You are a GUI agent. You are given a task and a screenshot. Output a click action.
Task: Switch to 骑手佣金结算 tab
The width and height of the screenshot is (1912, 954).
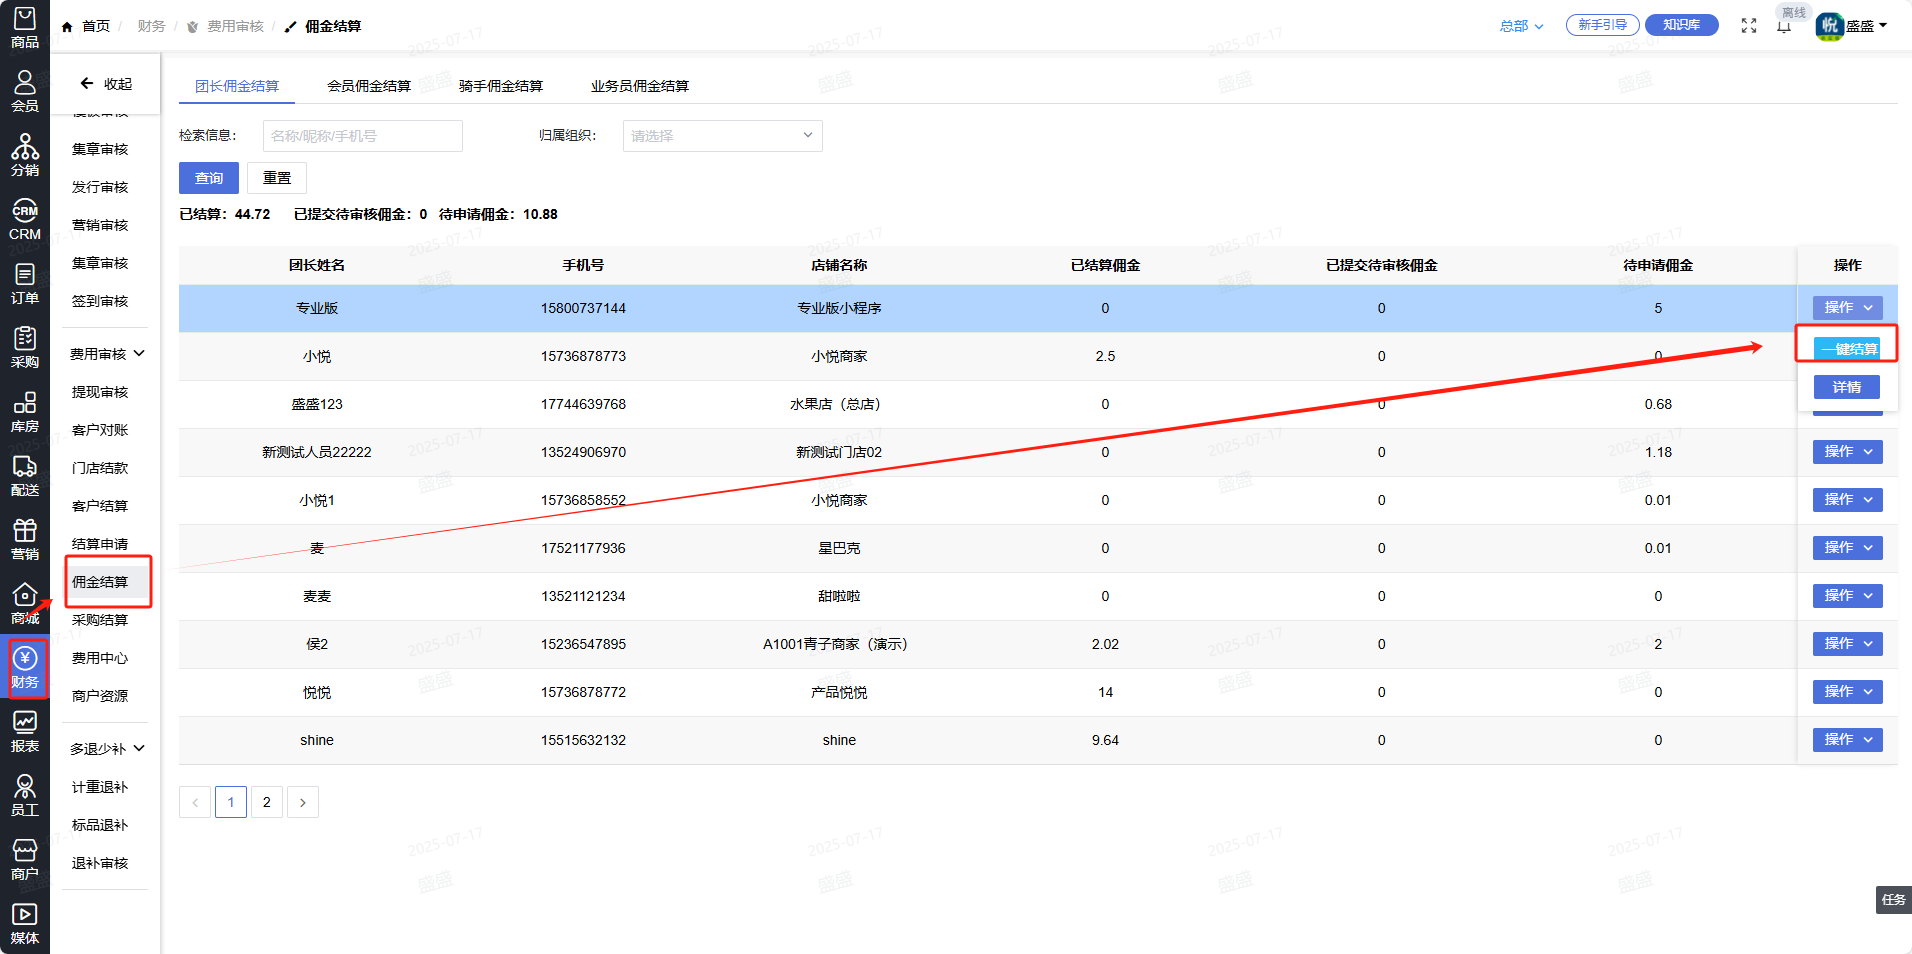[500, 86]
